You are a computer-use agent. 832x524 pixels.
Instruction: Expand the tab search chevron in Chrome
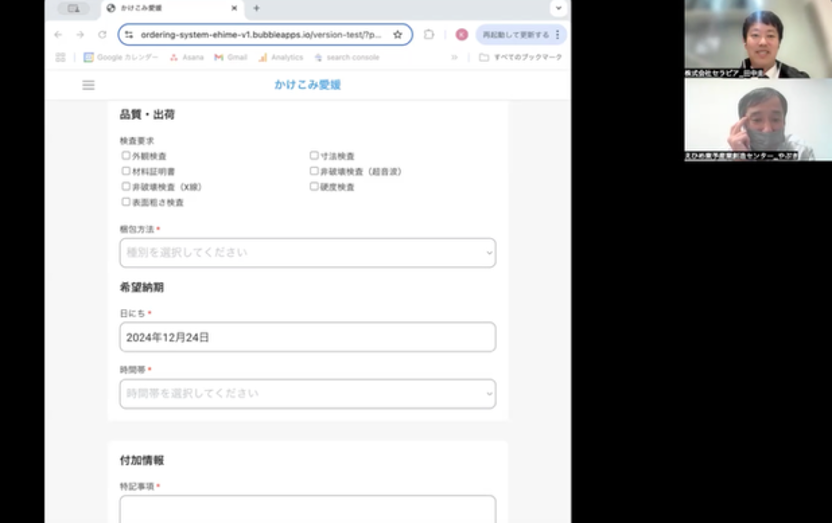[x=557, y=8]
